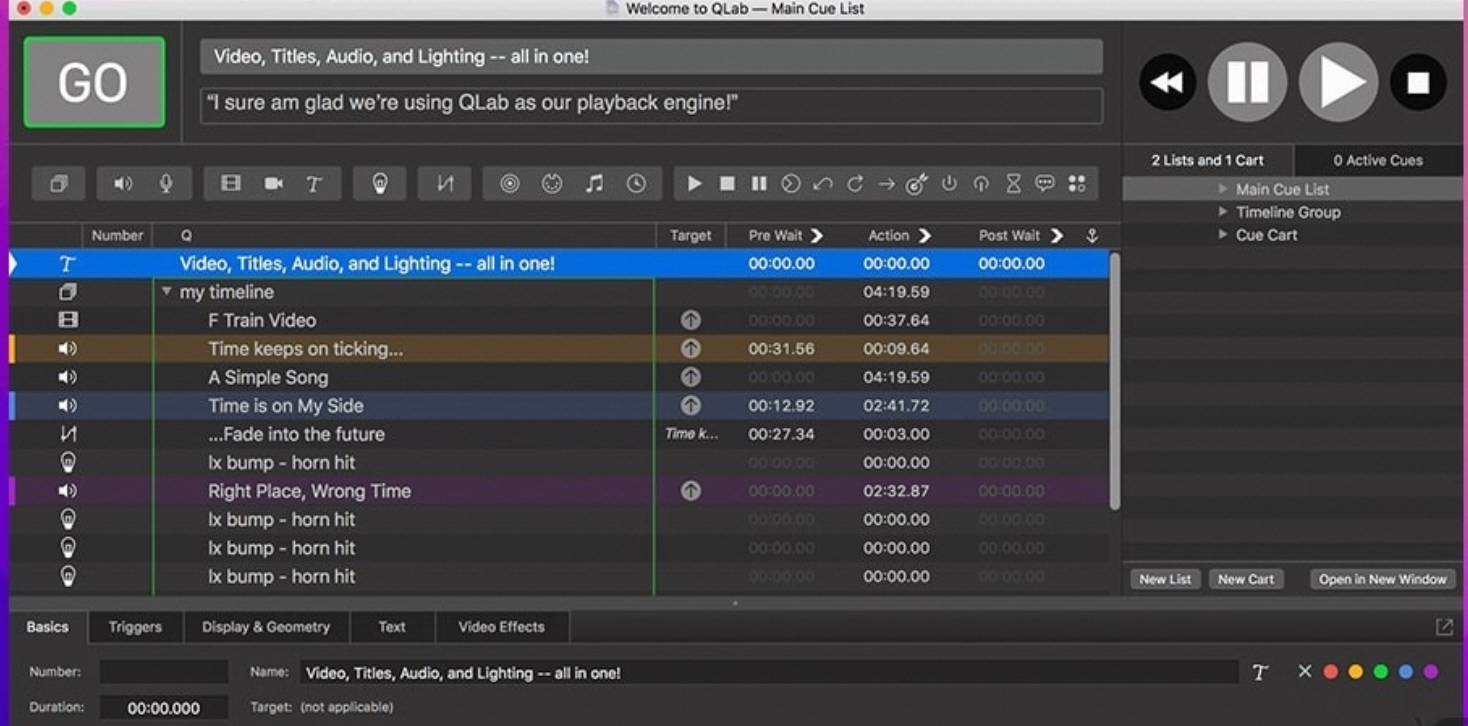Add a Light cue with bulb icon
The image size is (1468, 726).
pyautogui.click(x=380, y=184)
